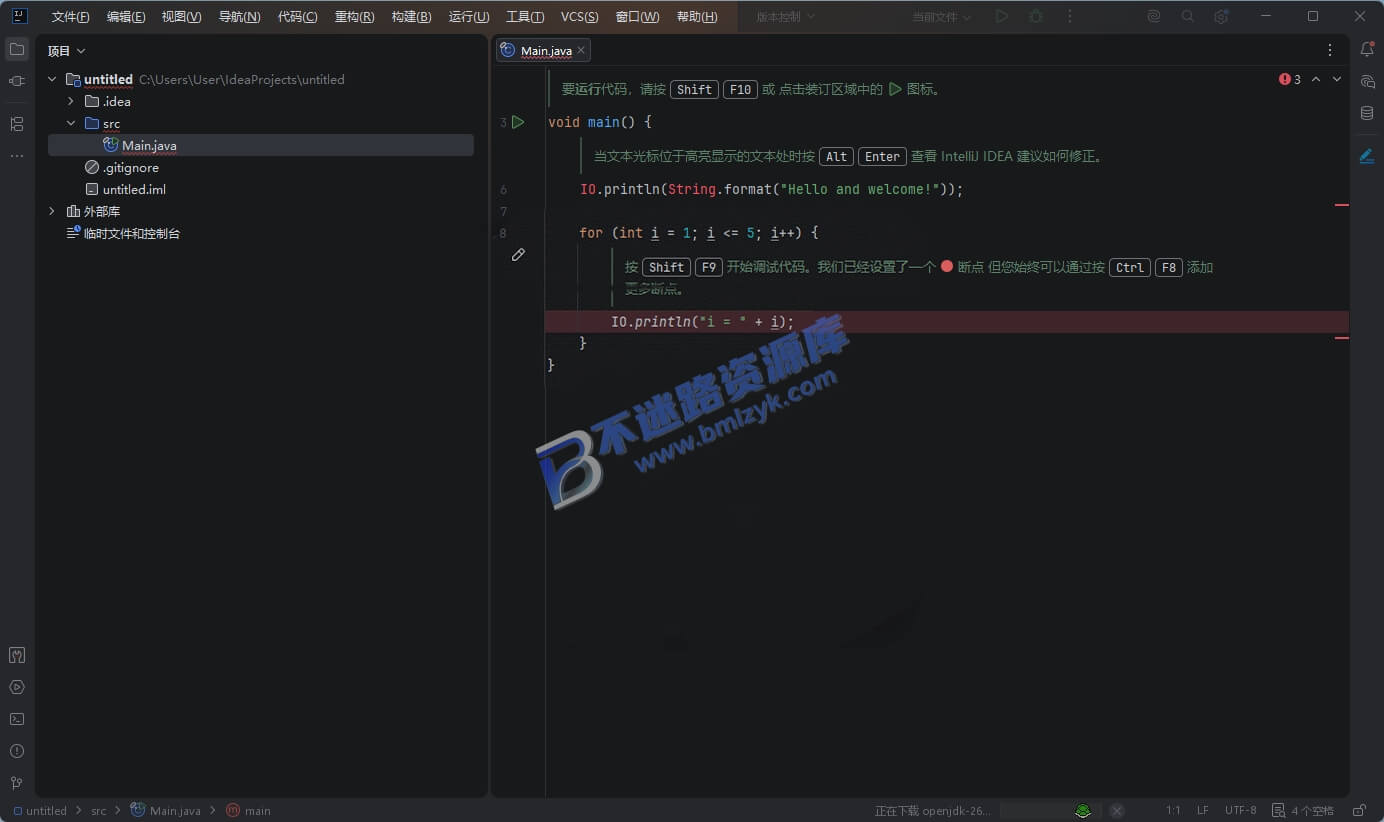The height and width of the screenshot is (822, 1384).
Task: Click the 1:1 caret position indicator
Action: [1173, 810]
